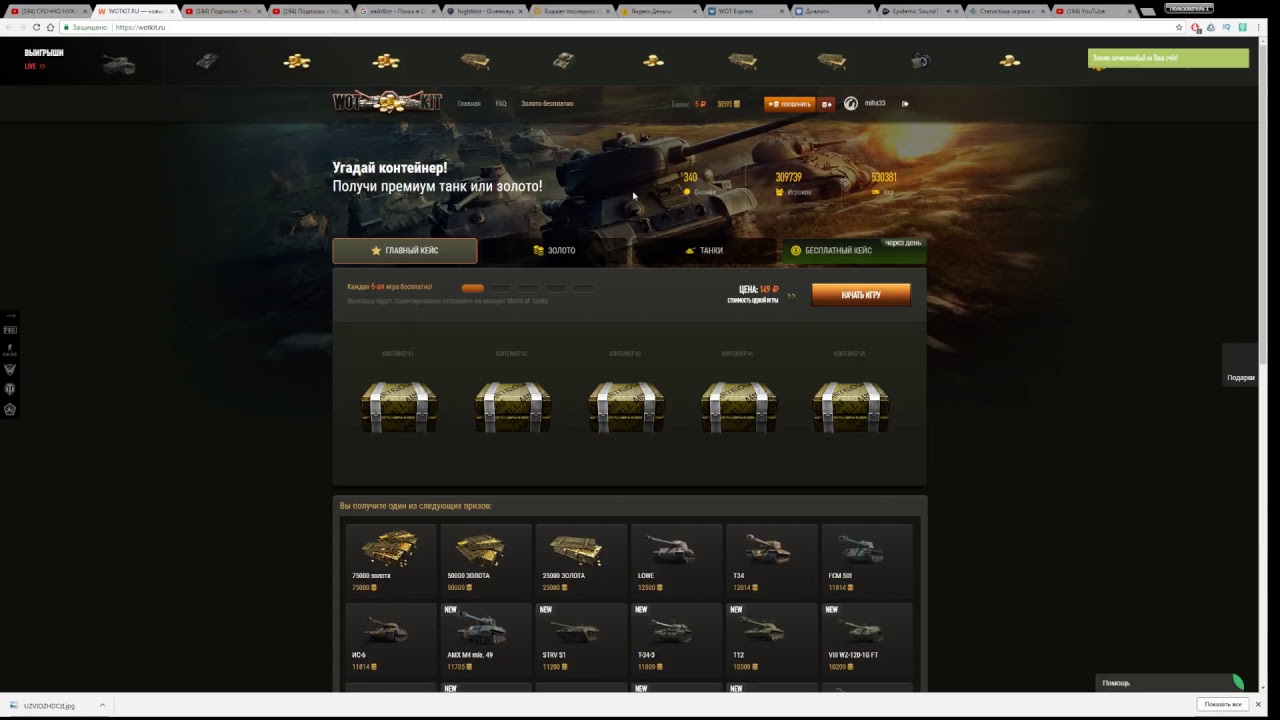
Task: Click the Защищено secure site indicator
Action: point(86,27)
